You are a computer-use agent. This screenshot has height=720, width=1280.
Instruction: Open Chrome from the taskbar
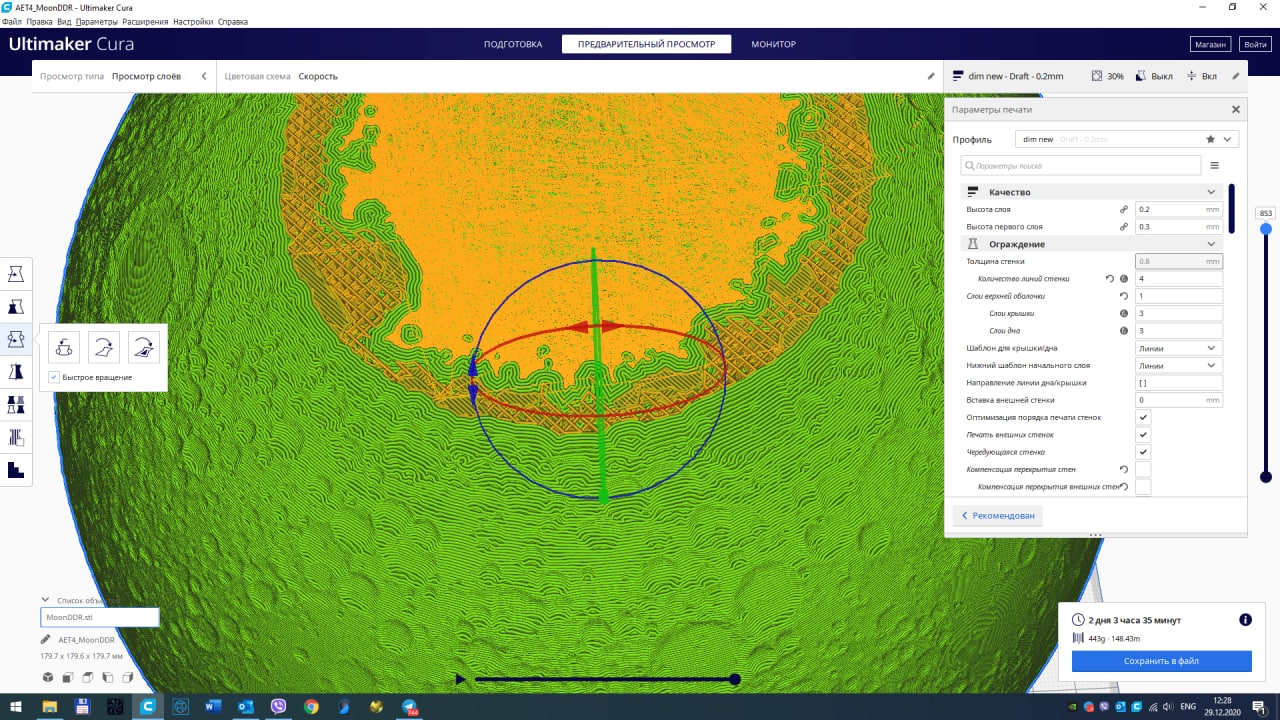pyautogui.click(x=311, y=706)
